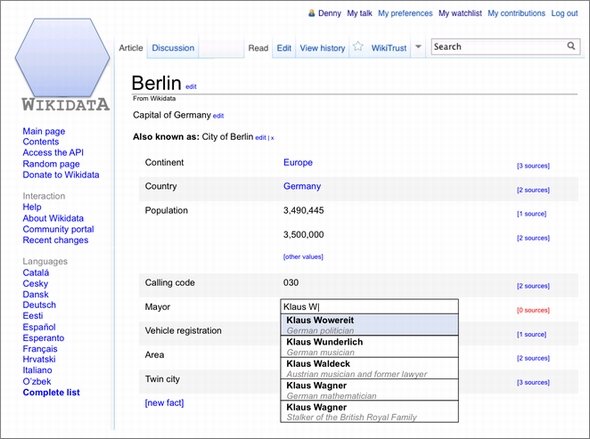View Recent changes
590x439 pixels.
[55, 240]
